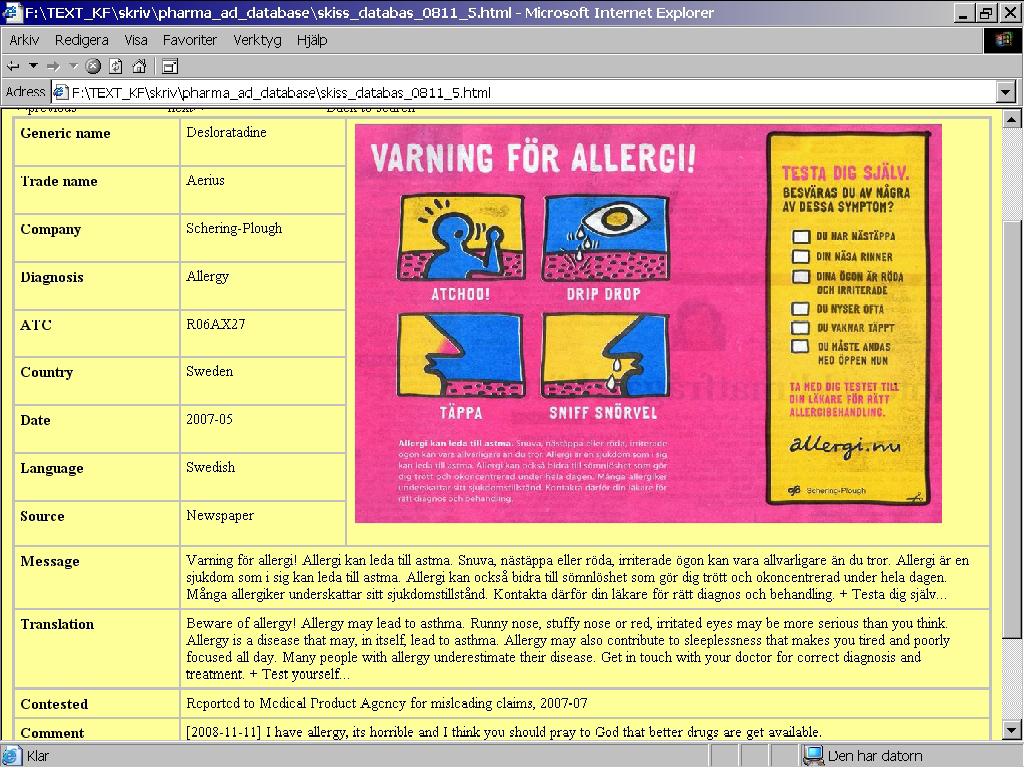The height and width of the screenshot is (768, 1024).
Task: Click the 'Diagnosis' row label
Action: point(52,277)
